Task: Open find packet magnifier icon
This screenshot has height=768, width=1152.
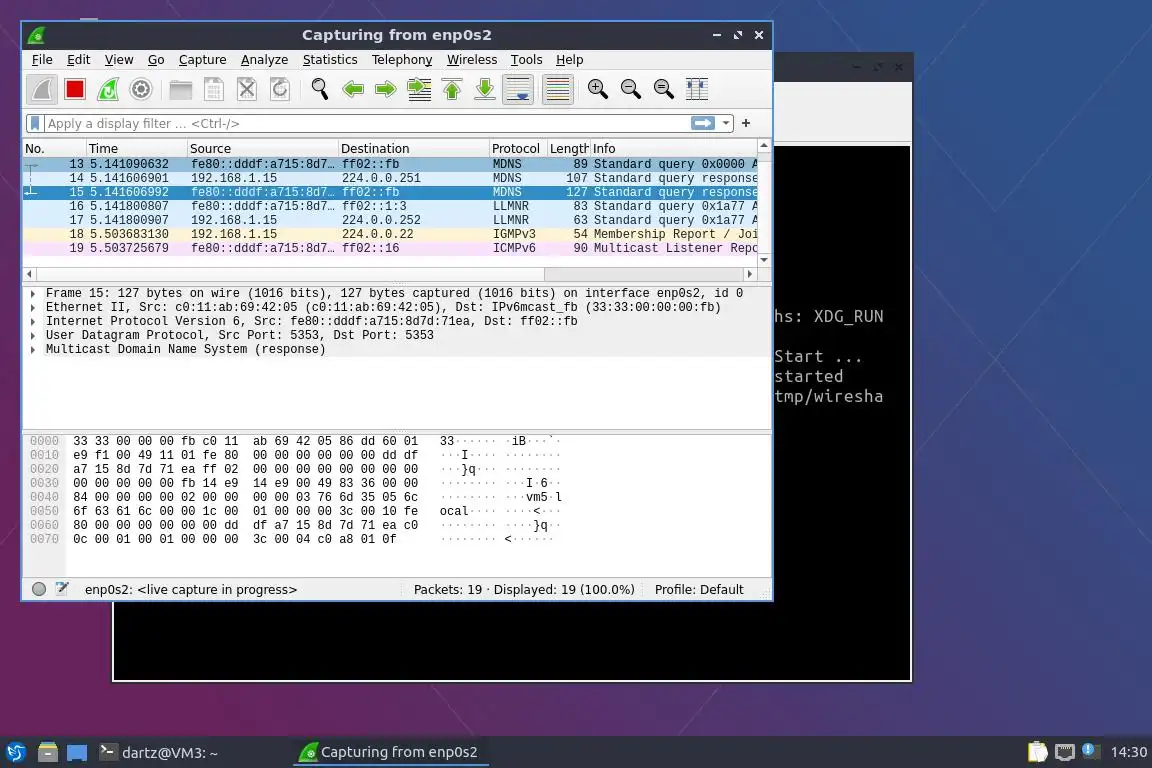Action: [x=320, y=90]
